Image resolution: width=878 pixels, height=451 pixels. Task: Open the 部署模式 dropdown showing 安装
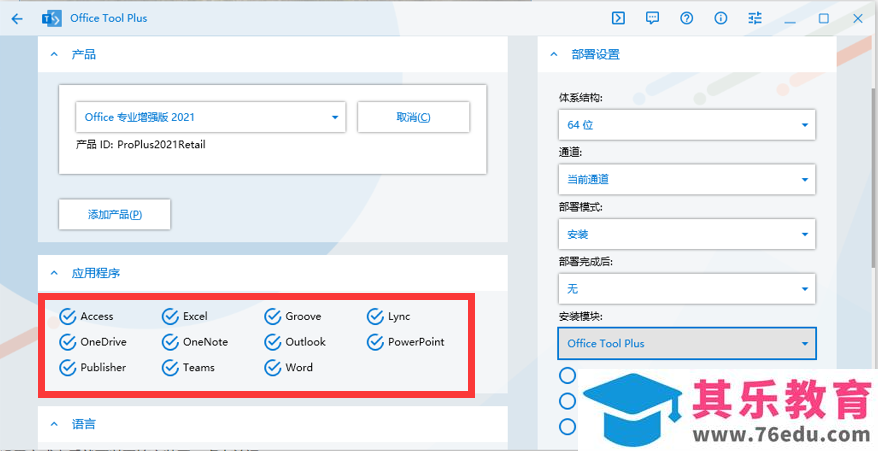tap(687, 234)
